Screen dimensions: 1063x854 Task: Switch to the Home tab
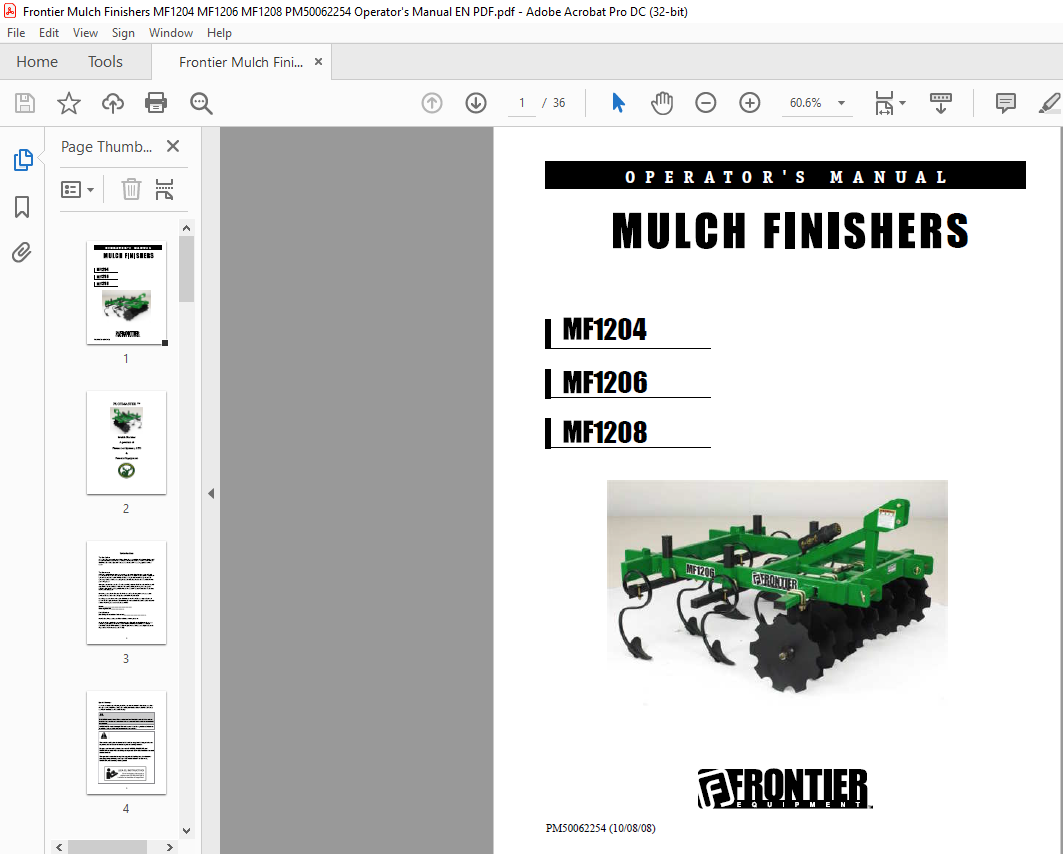37,62
